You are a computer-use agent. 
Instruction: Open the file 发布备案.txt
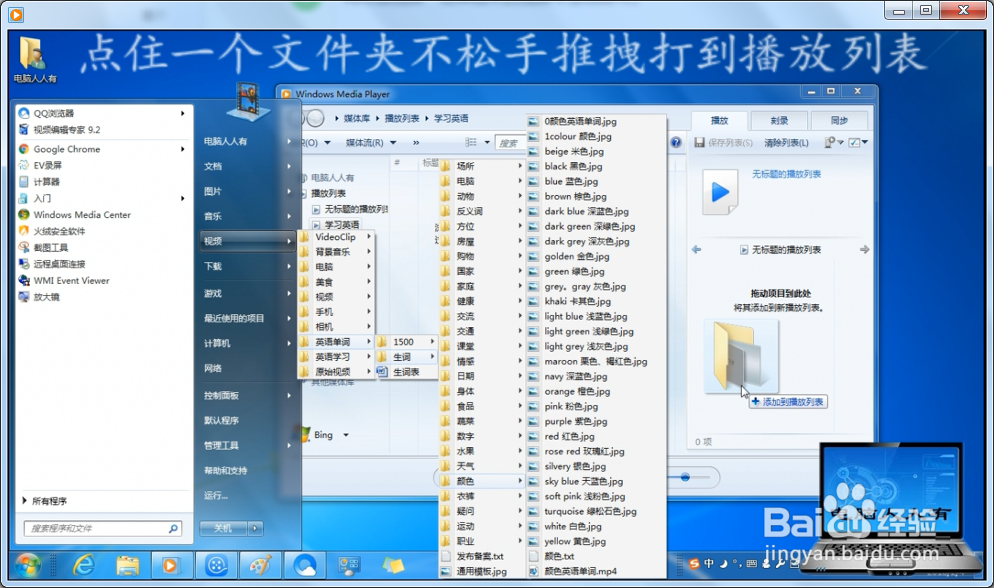pos(480,556)
